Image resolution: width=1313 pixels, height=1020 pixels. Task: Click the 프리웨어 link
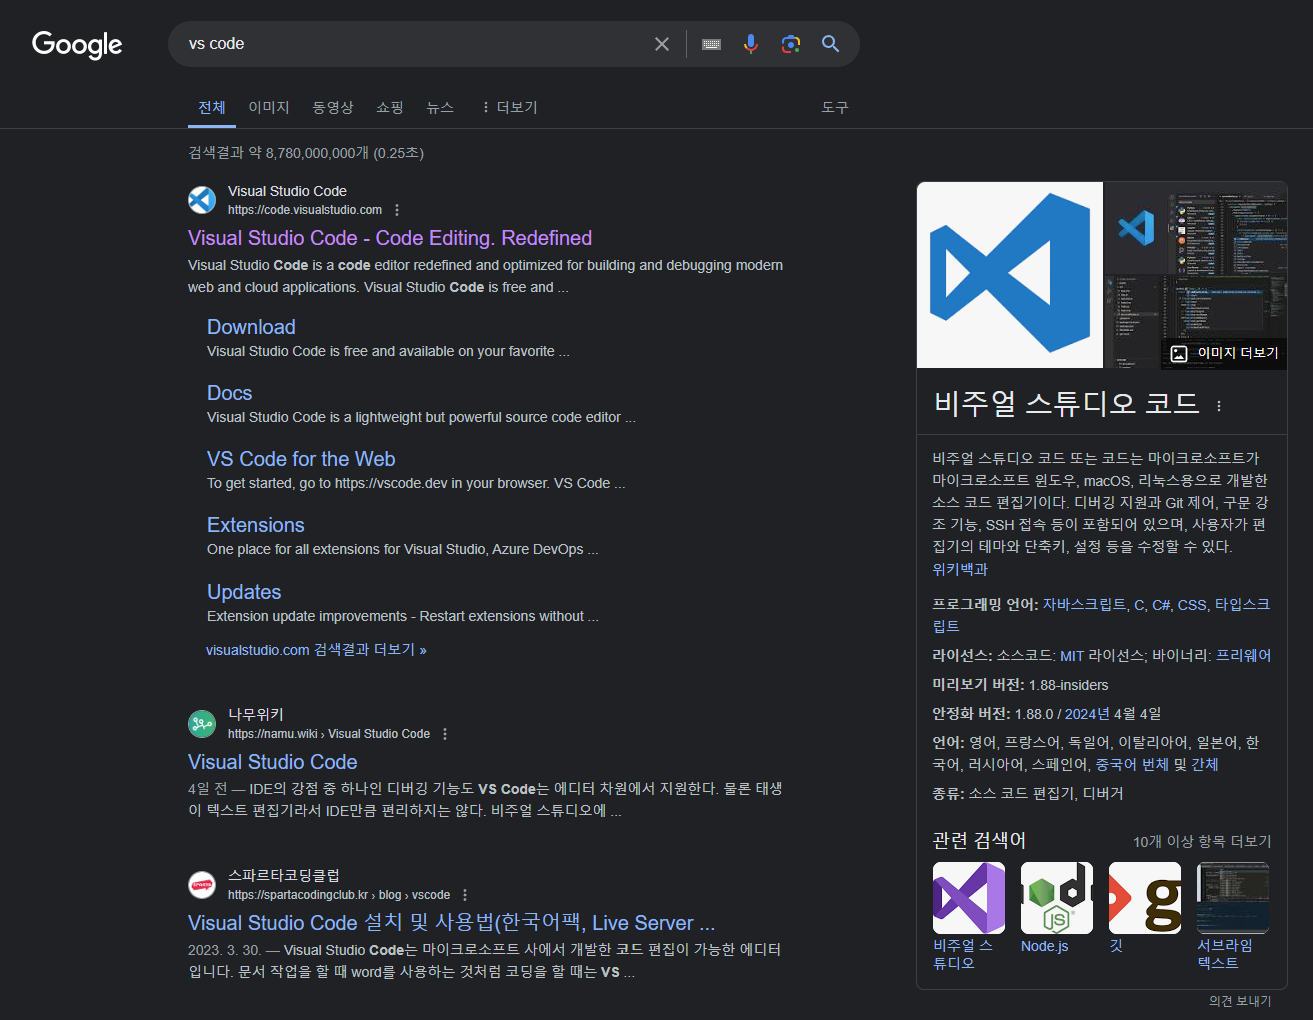point(1243,656)
